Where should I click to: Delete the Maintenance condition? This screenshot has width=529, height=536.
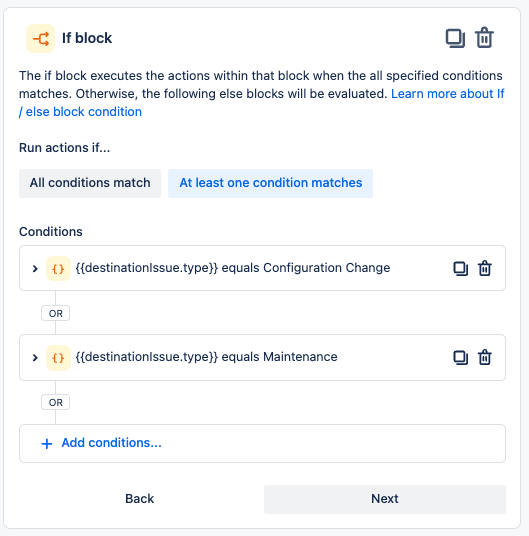(485, 357)
